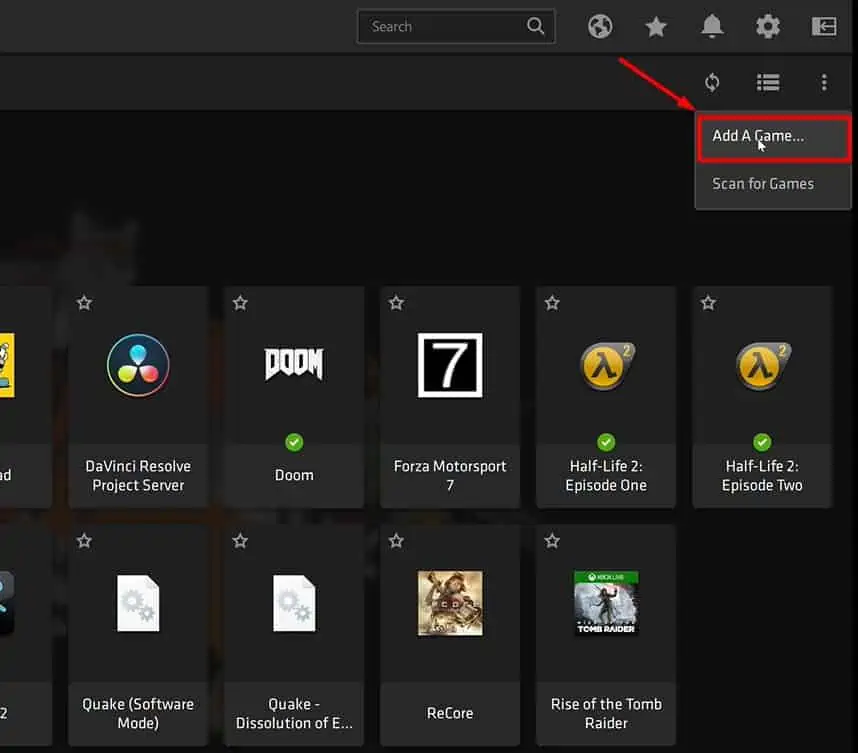Click the sidebar collapse icon
Screen dimensions: 858x753
click(824, 26)
